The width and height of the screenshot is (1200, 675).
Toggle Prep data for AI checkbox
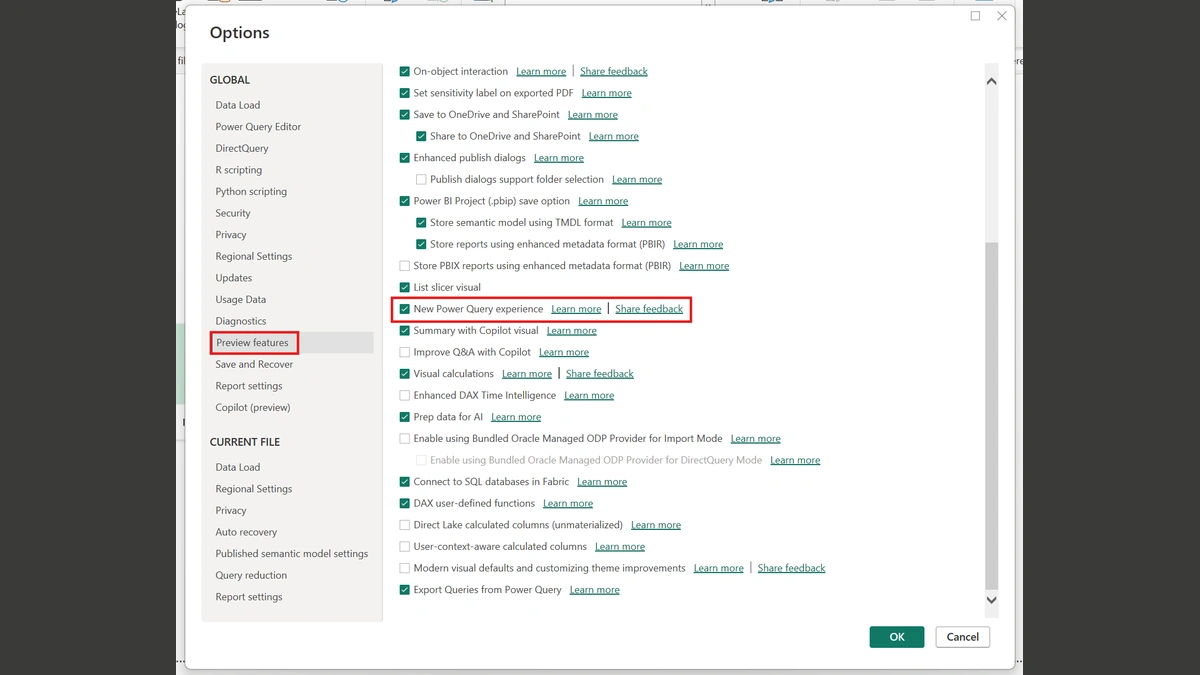tap(405, 417)
